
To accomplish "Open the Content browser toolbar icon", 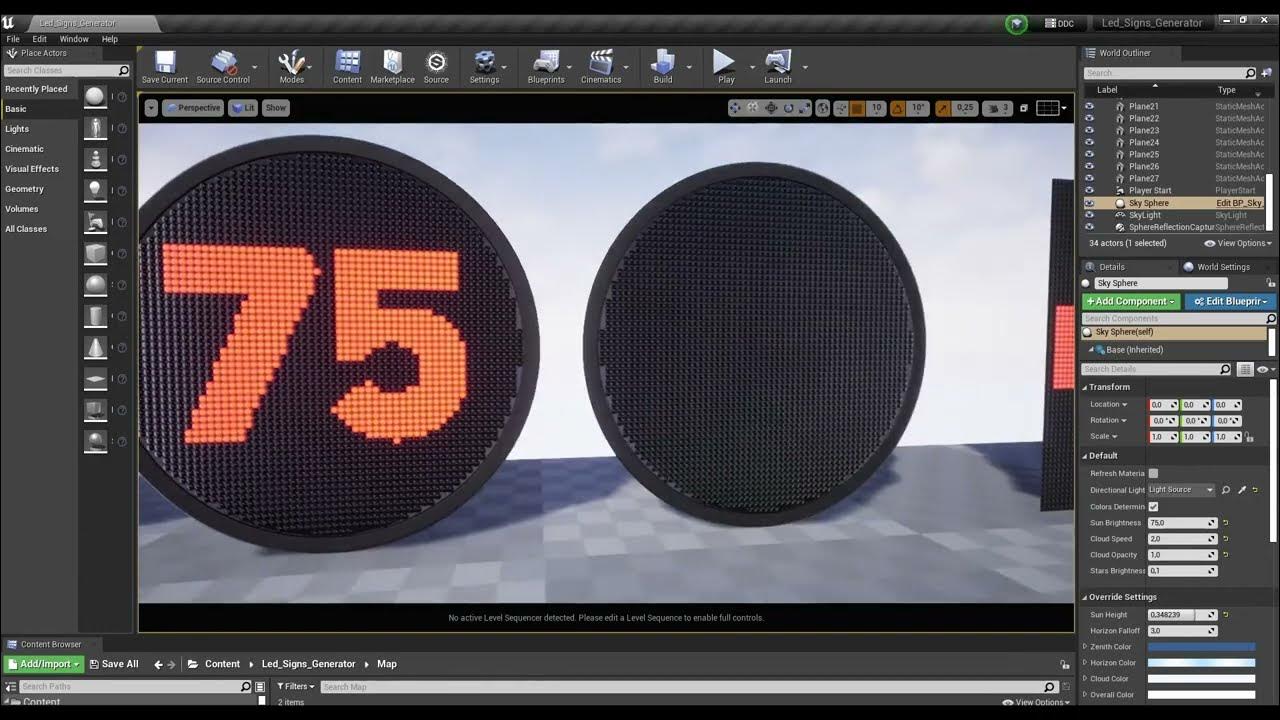I will click(347, 66).
